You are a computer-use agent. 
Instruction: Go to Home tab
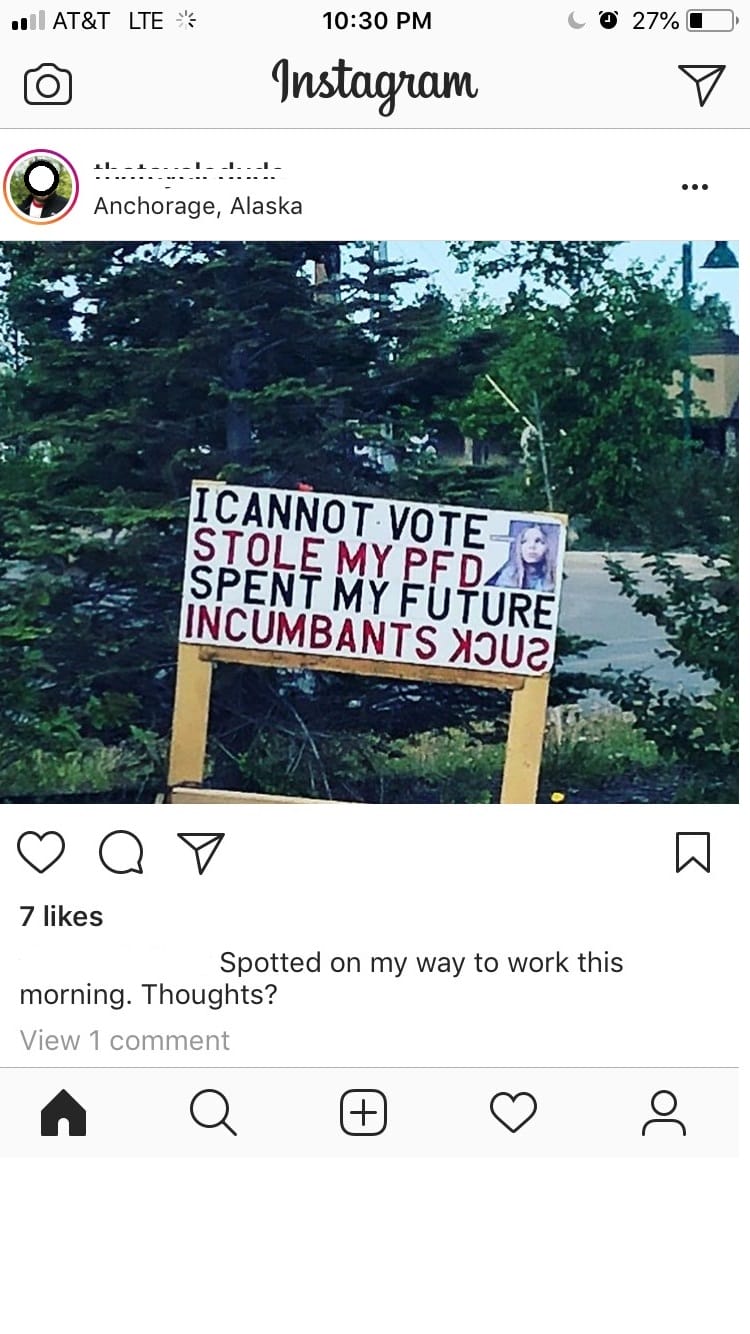[x=63, y=1112]
